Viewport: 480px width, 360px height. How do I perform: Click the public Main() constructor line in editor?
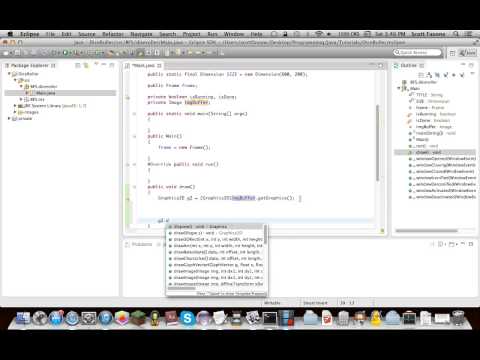click(165, 136)
